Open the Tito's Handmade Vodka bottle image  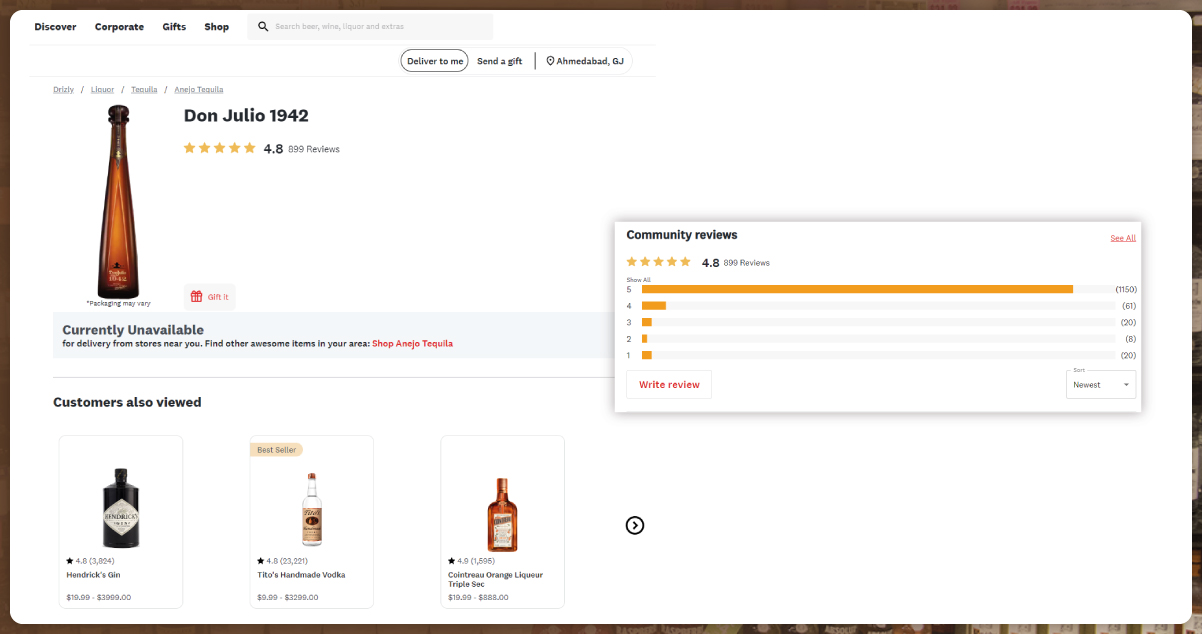coord(312,509)
